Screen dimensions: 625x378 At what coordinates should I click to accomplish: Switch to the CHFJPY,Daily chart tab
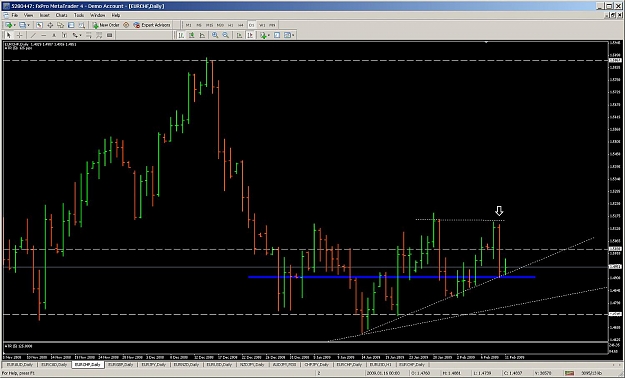point(316,364)
